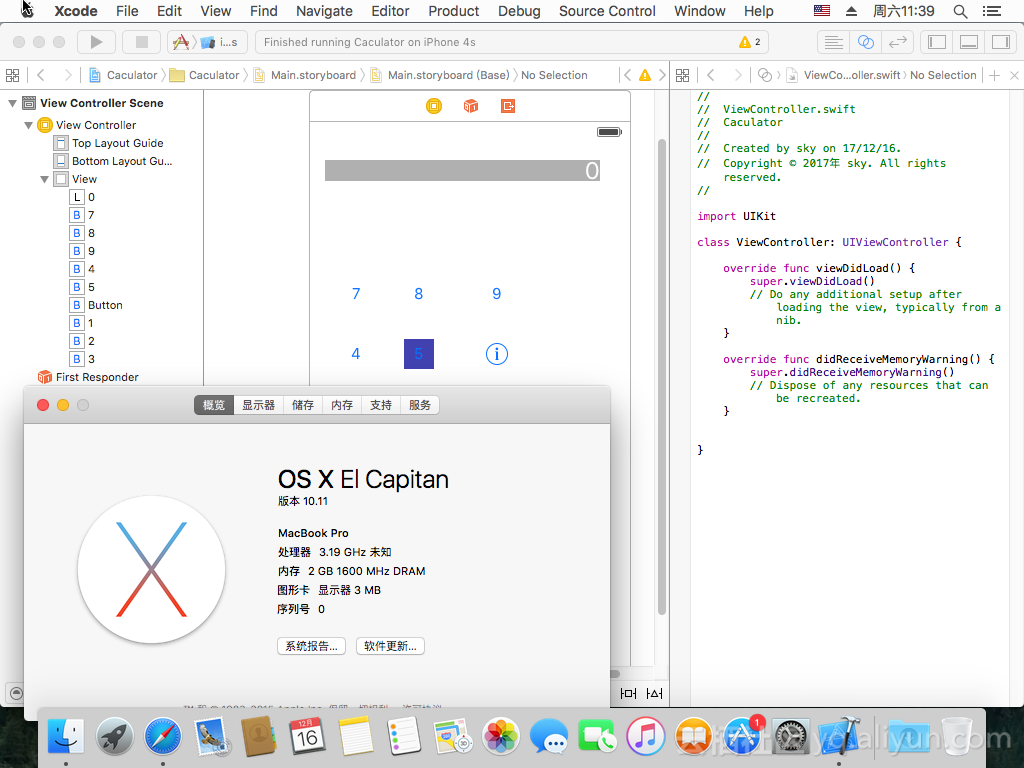Select Bottom Layout Guide in outline
The width and height of the screenshot is (1024, 768).
point(121,161)
